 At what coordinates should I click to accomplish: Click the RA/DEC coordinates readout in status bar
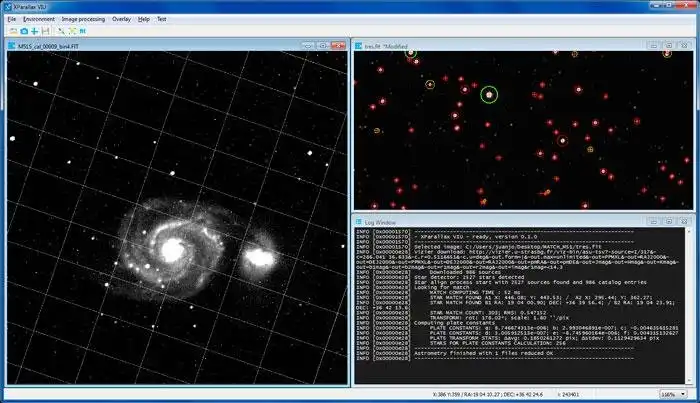[488, 395]
